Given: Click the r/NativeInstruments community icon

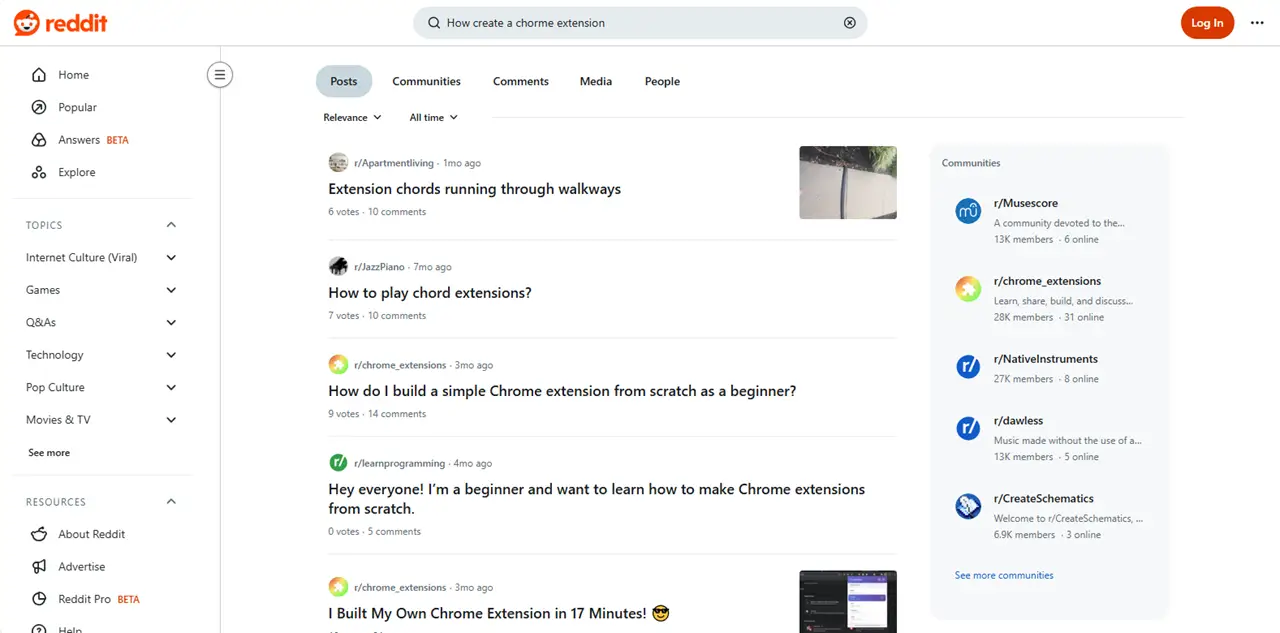Looking at the screenshot, I should (968, 367).
